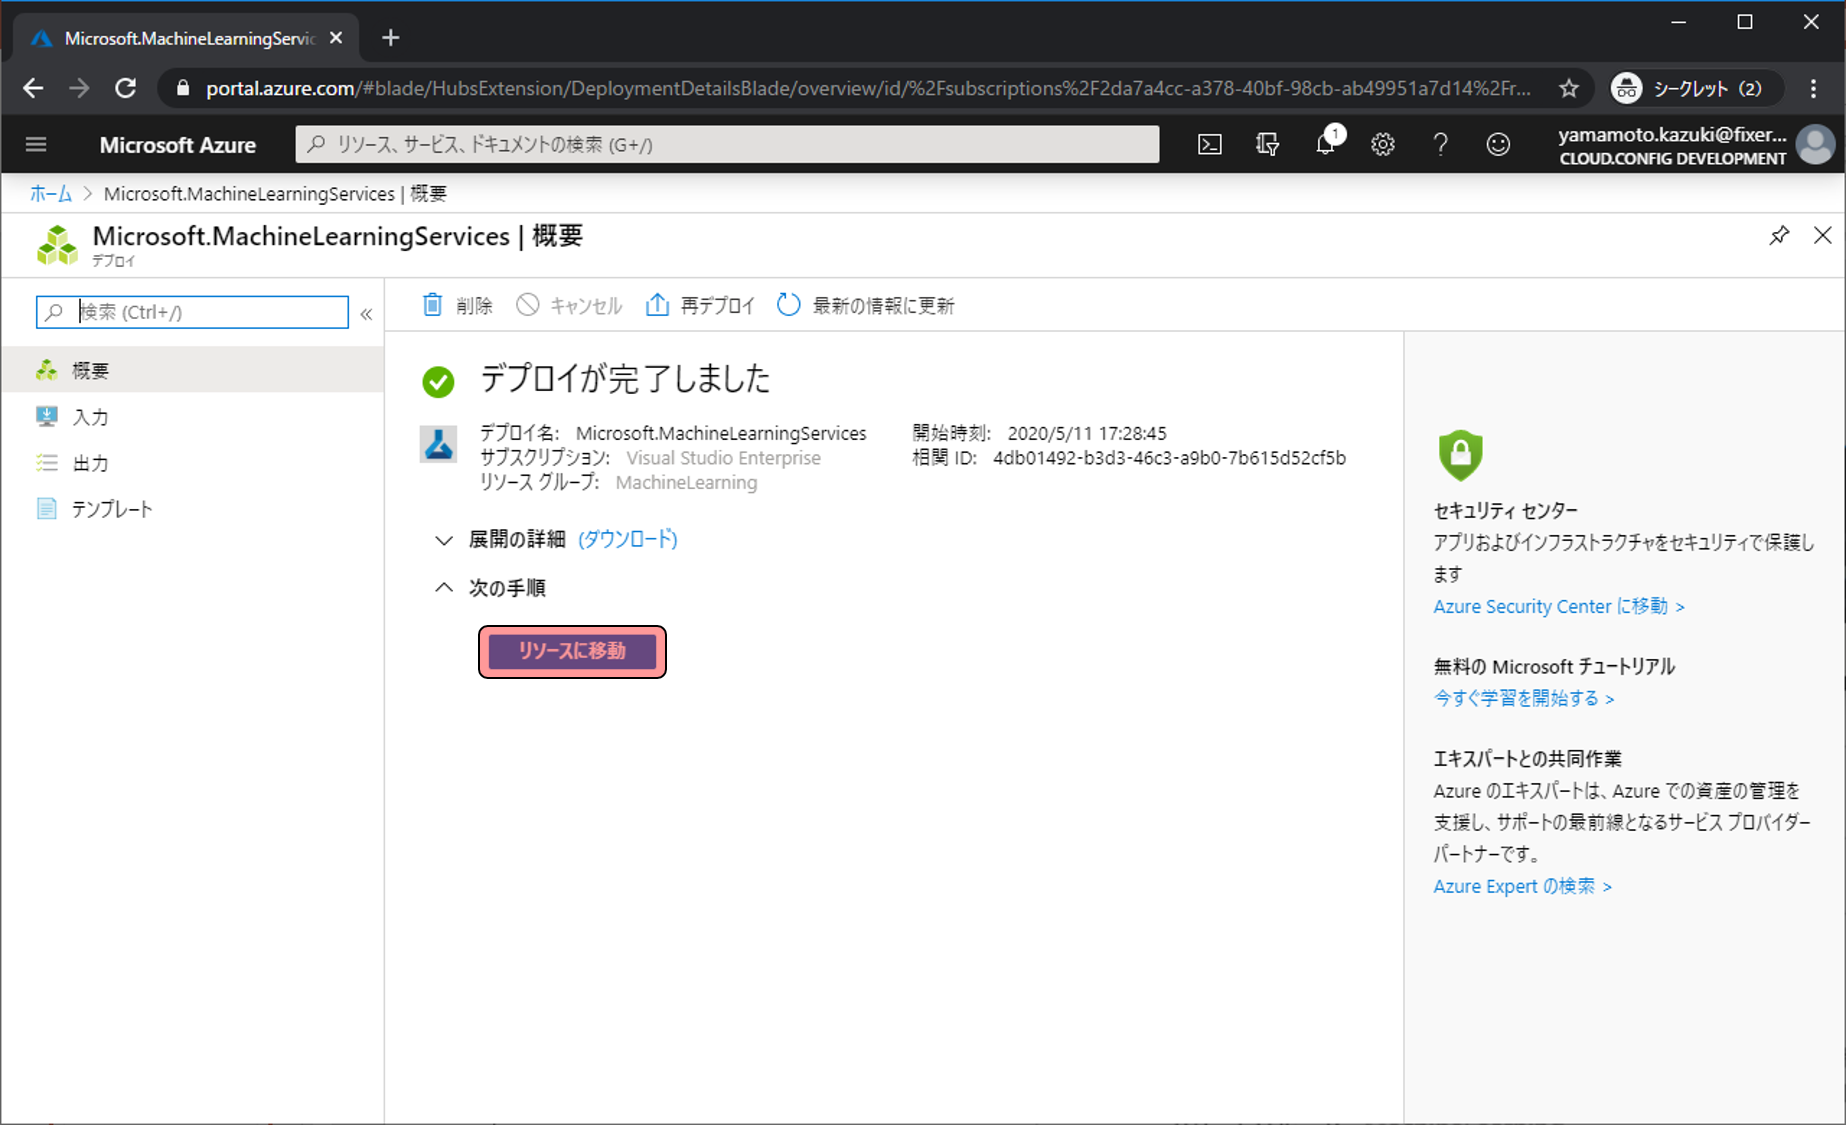The image size is (1846, 1125).
Task: Click 最新の情報に更新 refresh button
Action: coord(866,306)
